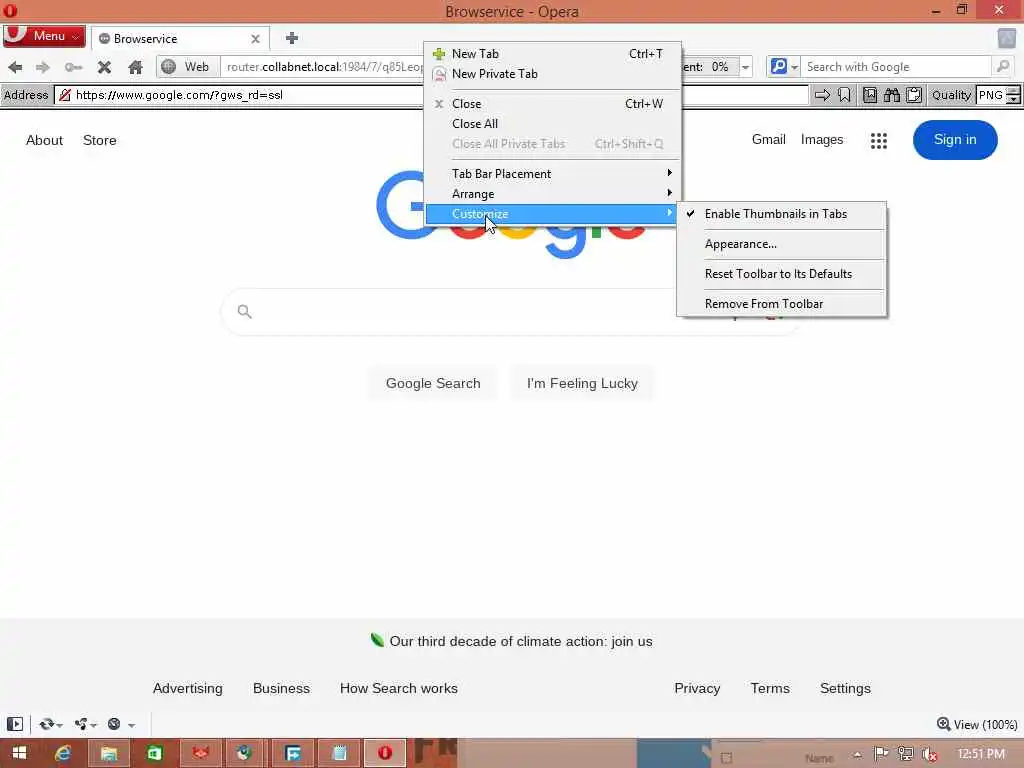This screenshot has width=1024, height=768.
Task: Click the insecure-connection icon next to the URL
Action: pos(65,95)
